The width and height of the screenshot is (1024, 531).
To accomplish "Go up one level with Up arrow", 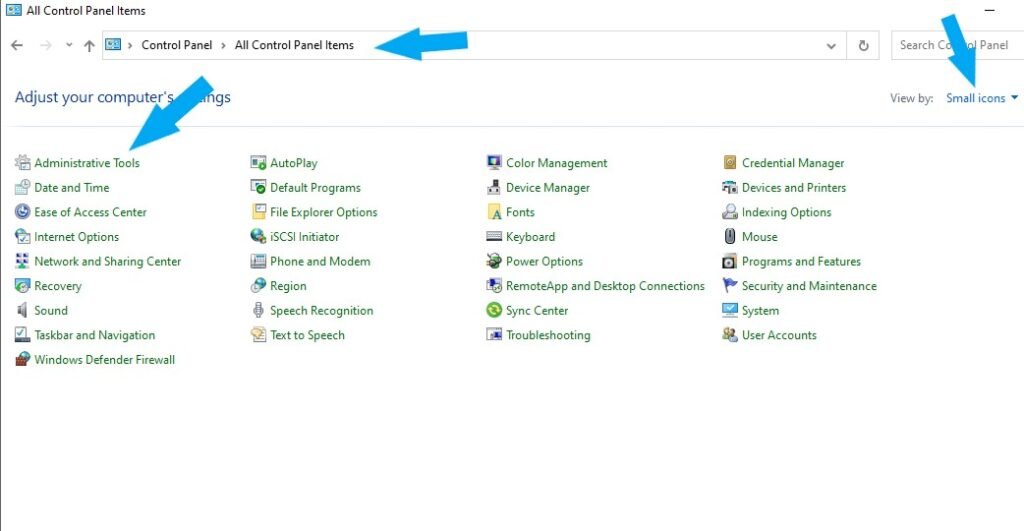I will pos(89,46).
